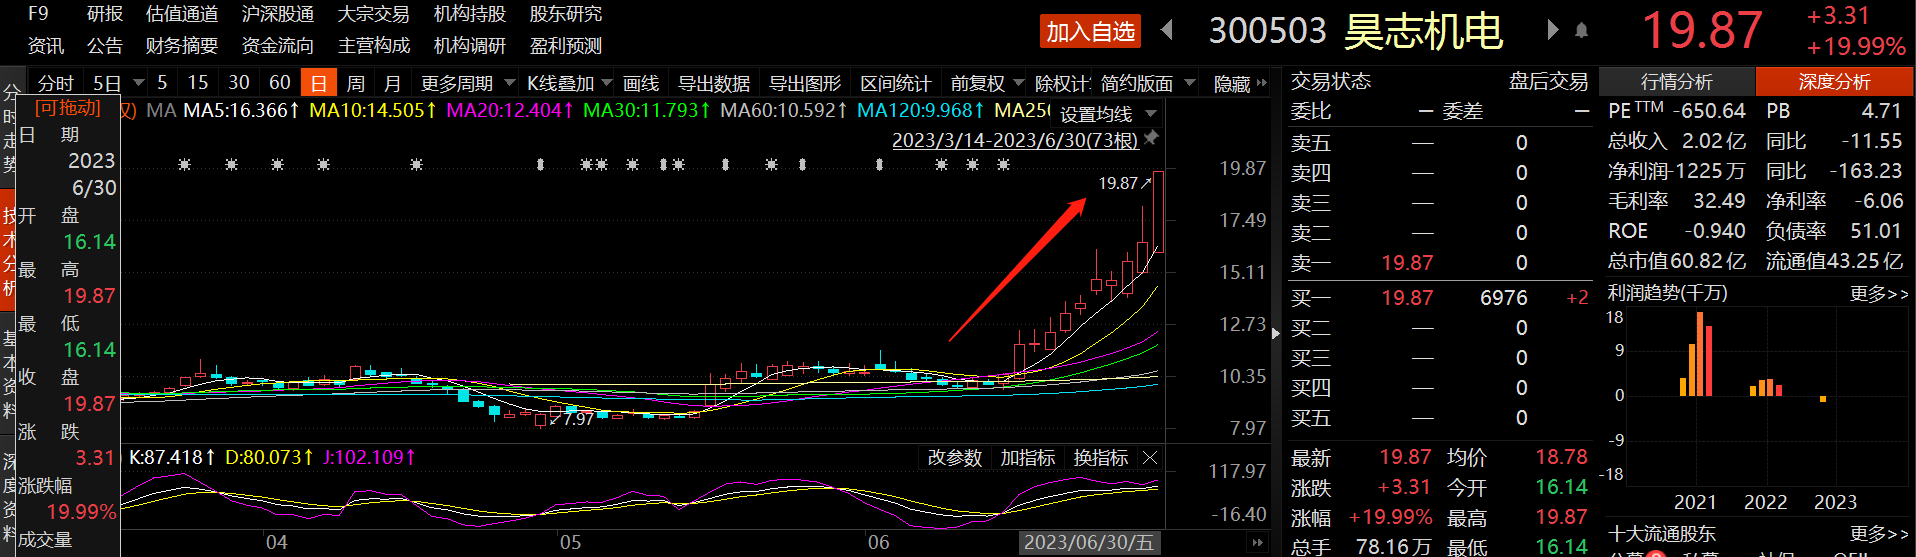The image size is (1916, 557).
Task: Click 换指标 to change indicator
Action: 1101,458
